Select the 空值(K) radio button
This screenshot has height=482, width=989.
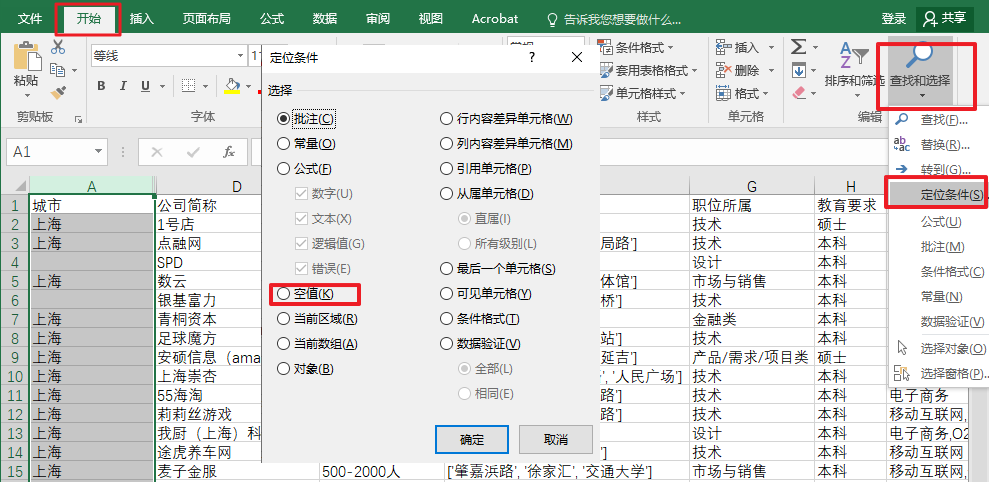coord(283,294)
